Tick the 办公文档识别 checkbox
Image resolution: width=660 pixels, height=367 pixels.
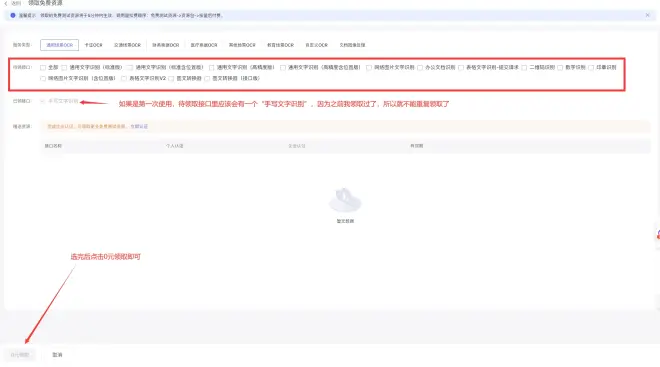coord(420,67)
